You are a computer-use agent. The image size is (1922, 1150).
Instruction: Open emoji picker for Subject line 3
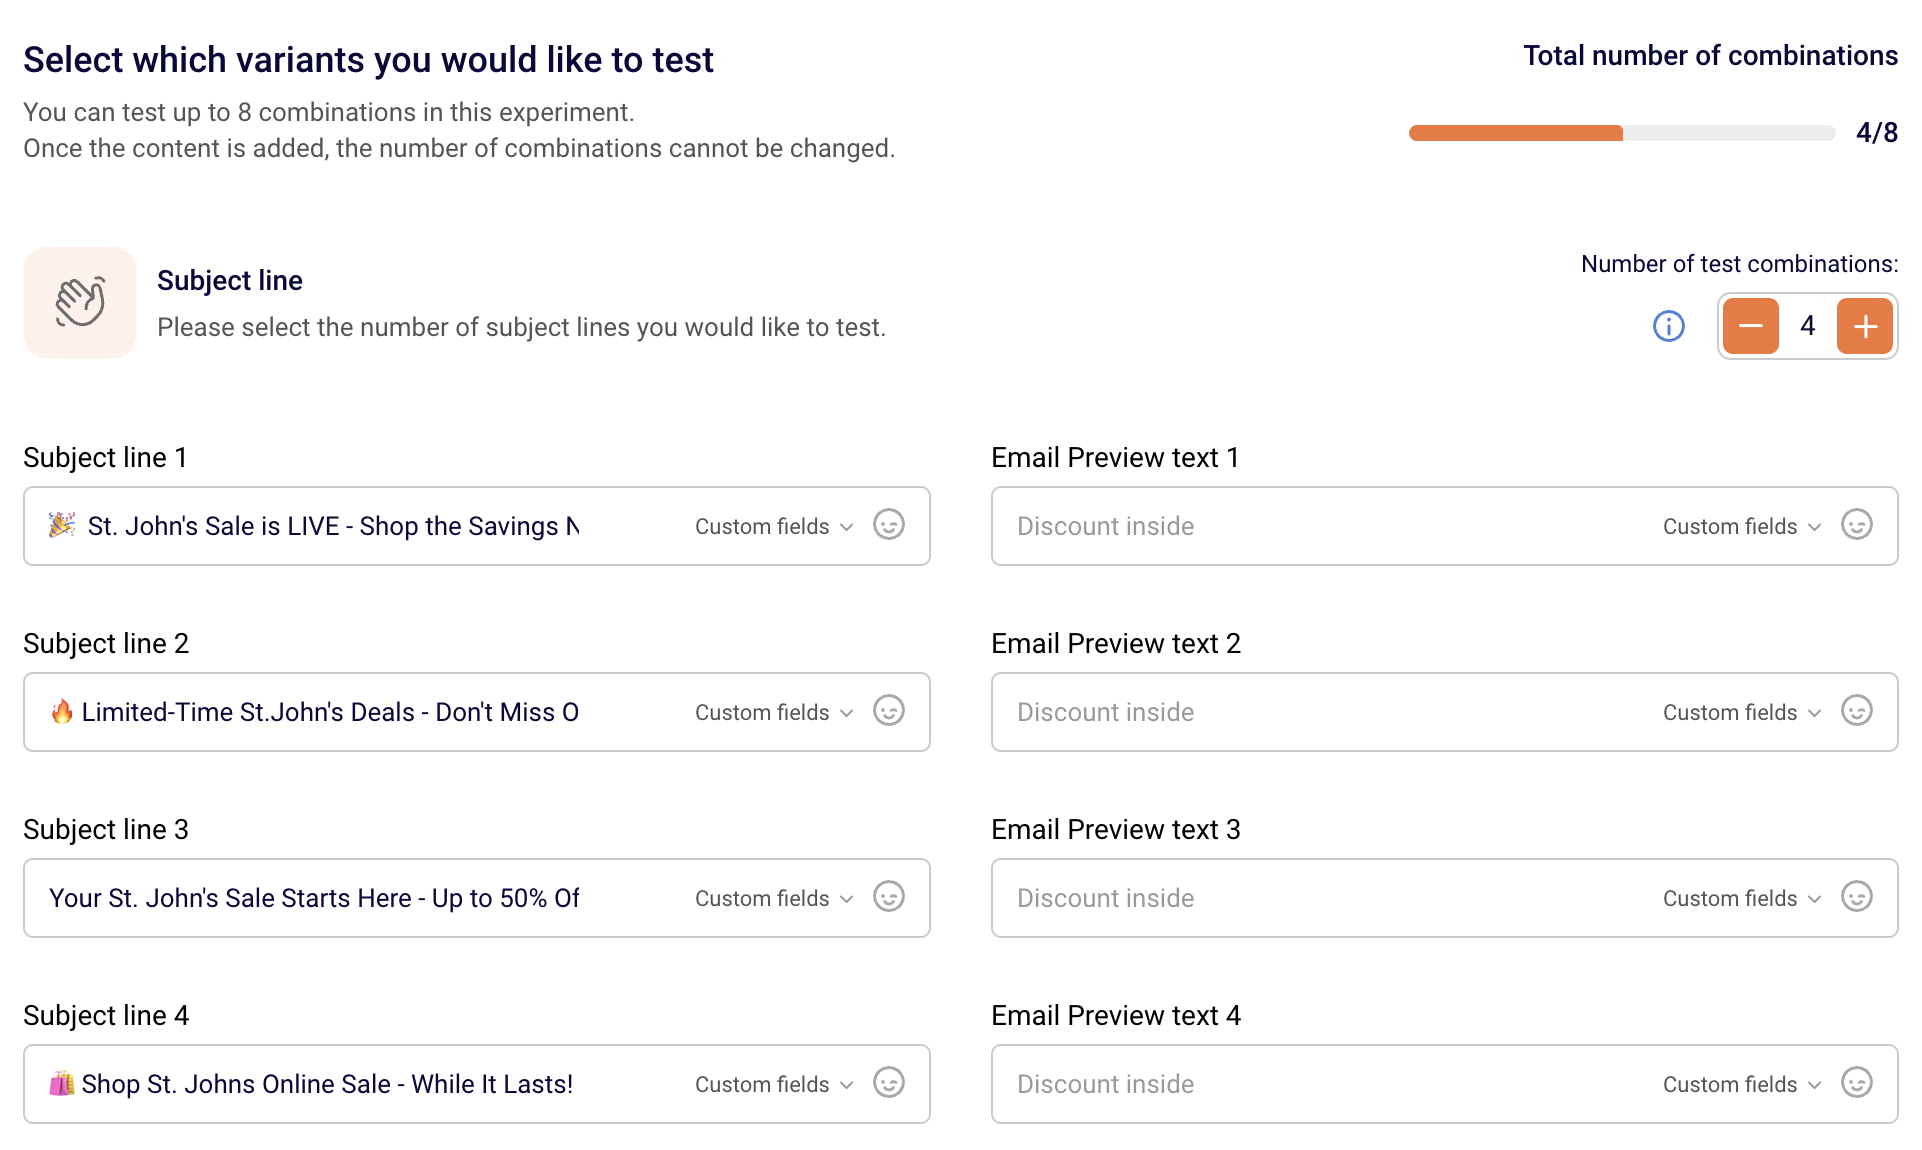[x=888, y=897]
